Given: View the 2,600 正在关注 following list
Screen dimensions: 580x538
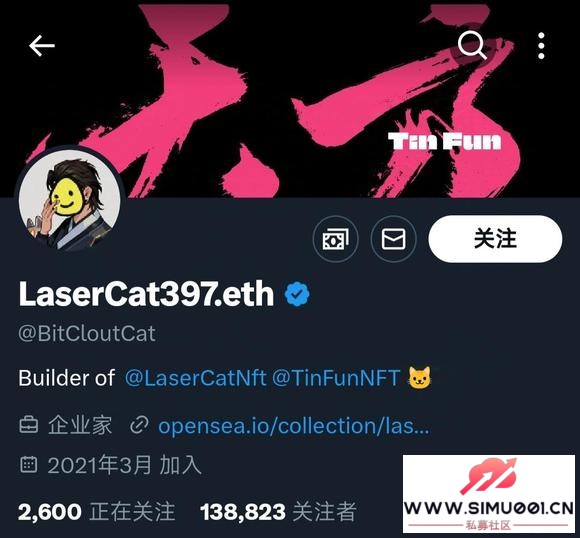Looking at the screenshot, I should click(x=96, y=512).
